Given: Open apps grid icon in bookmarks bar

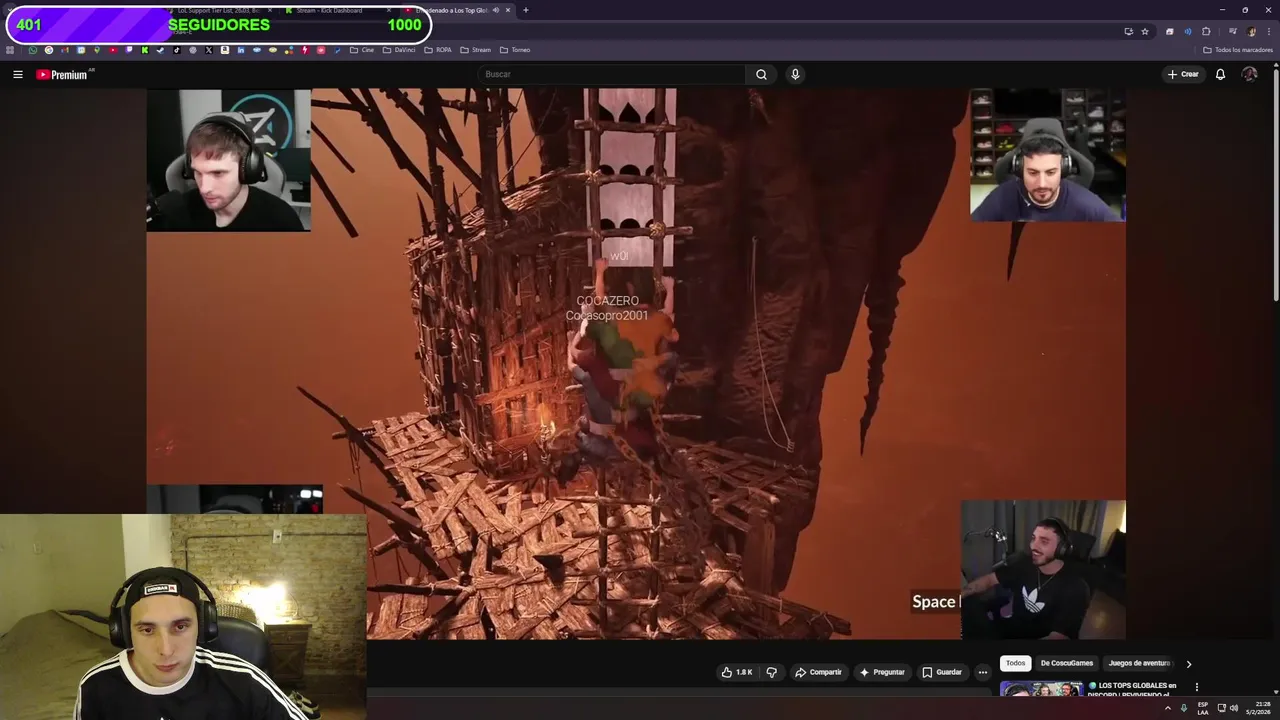Looking at the screenshot, I should (9, 50).
